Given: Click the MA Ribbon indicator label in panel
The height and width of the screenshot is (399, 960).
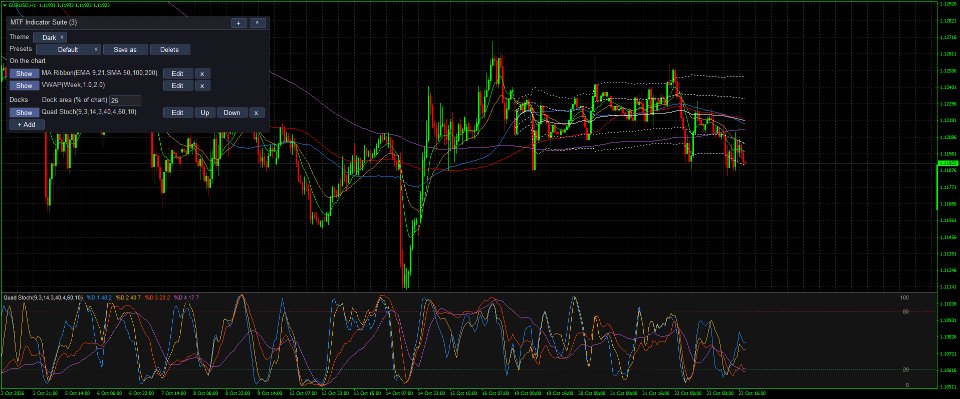Looking at the screenshot, I should [x=99, y=73].
